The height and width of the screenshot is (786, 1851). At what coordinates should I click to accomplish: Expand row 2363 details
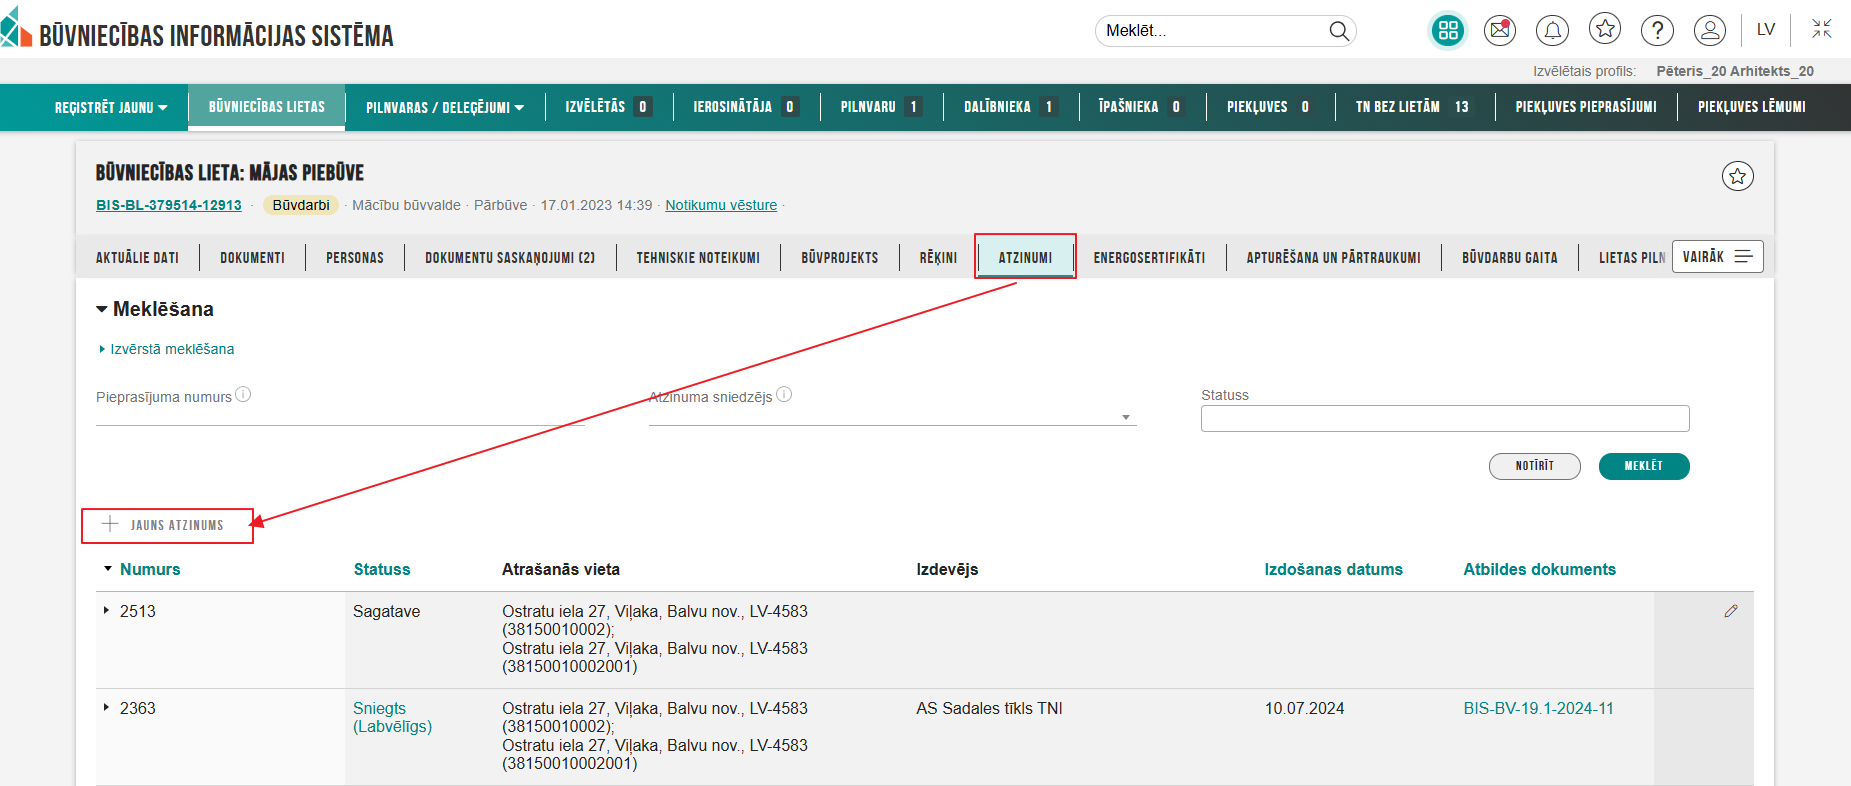pyautogui.click(x=106, y=707)
